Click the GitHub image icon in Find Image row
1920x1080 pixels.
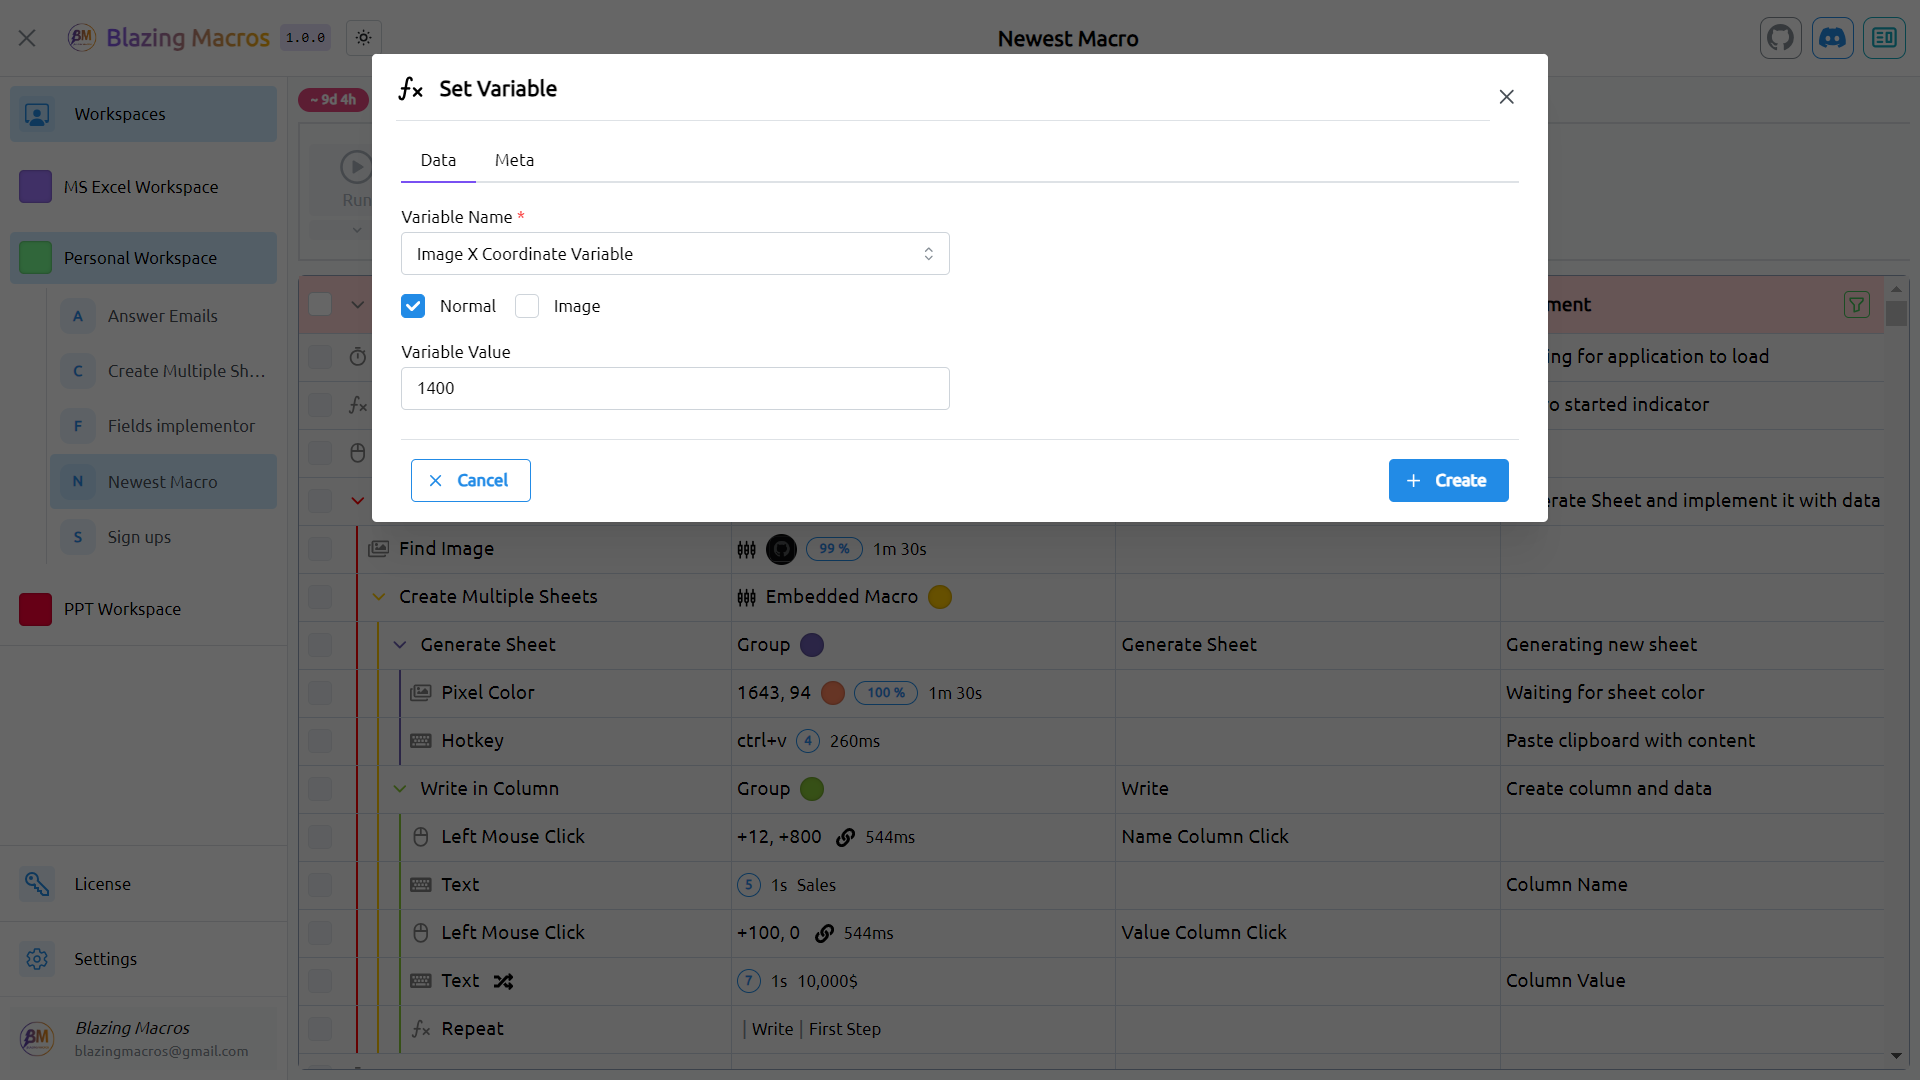[x=781, y=549]
